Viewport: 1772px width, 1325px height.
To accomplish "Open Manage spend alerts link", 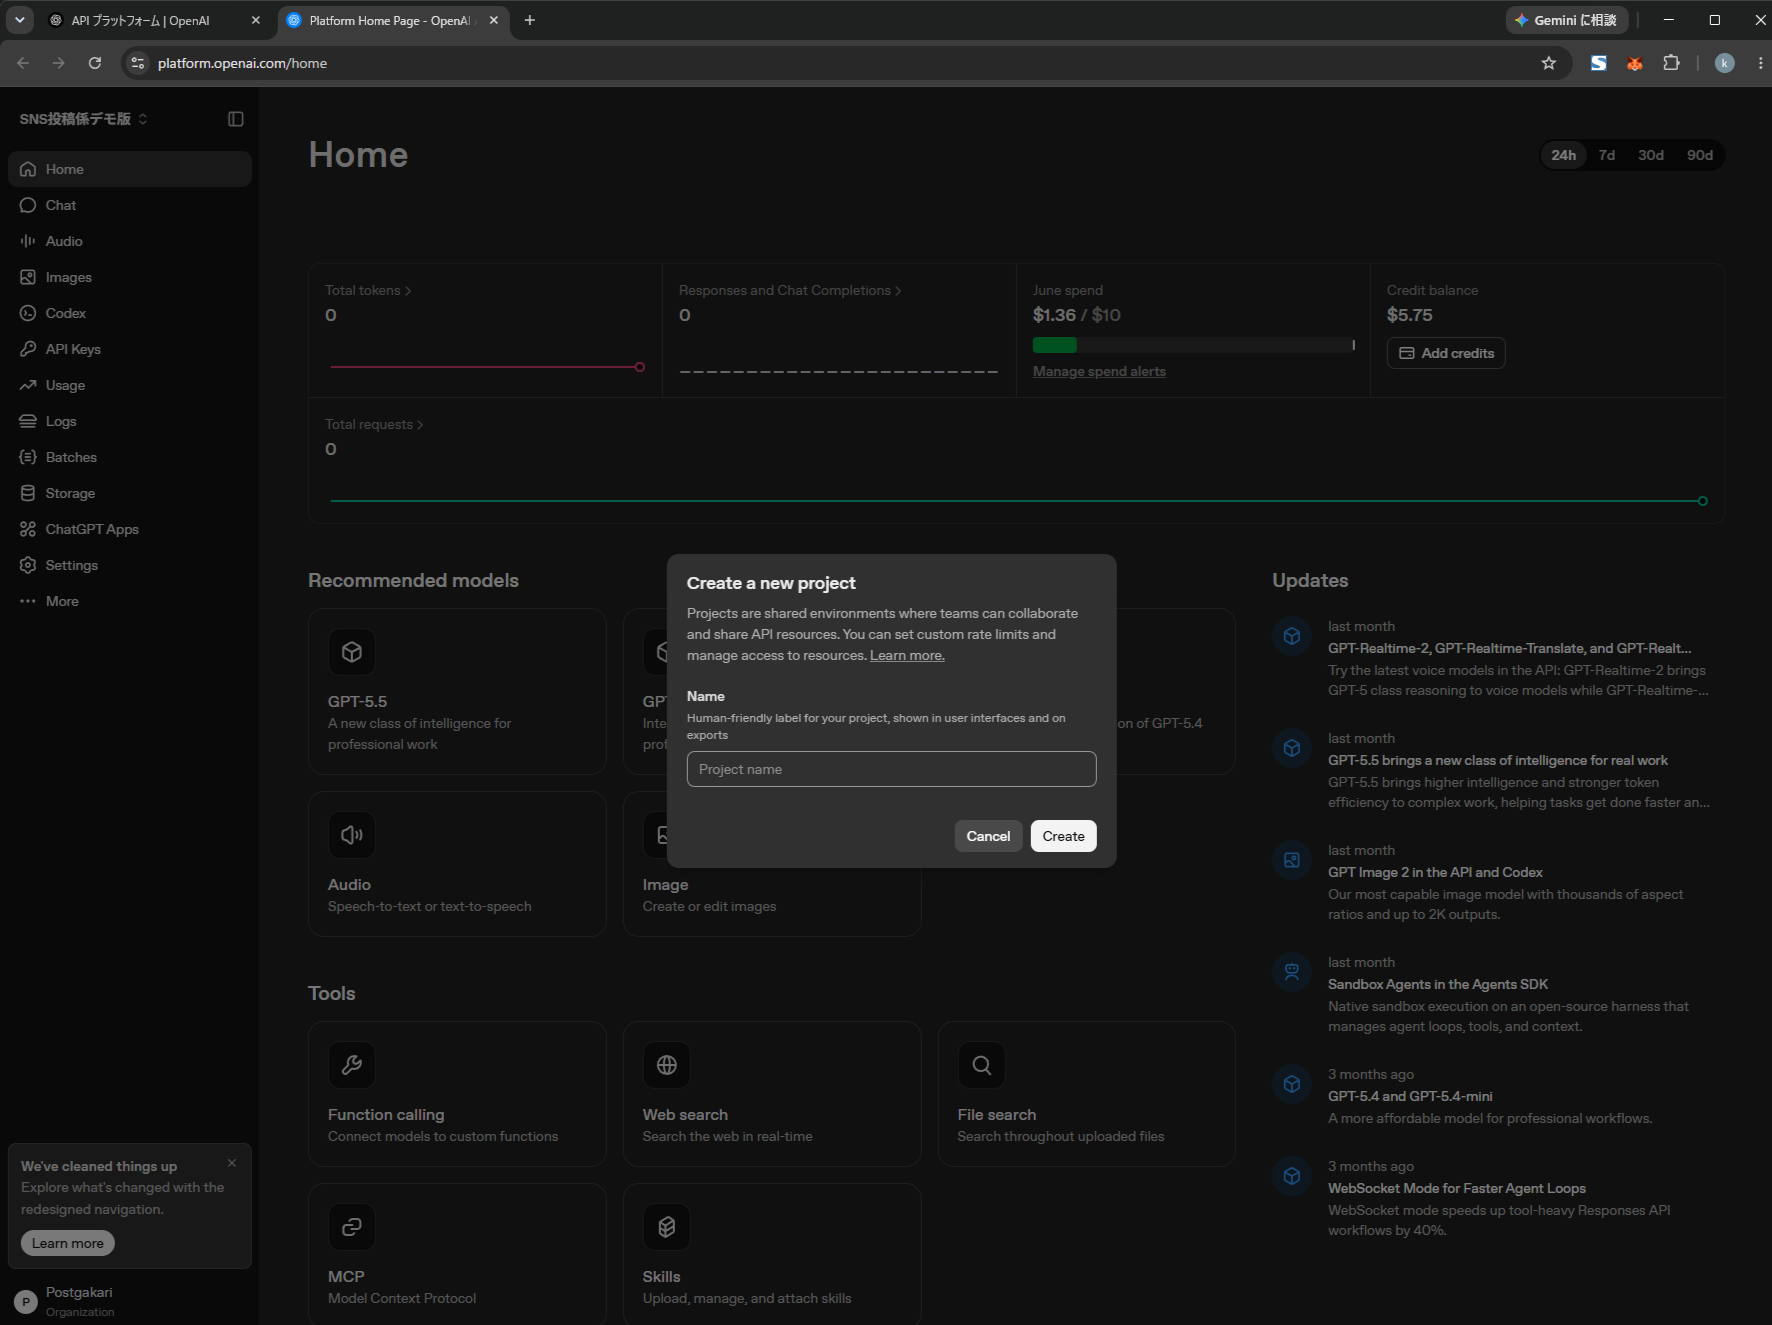I will coord(1099,371).
